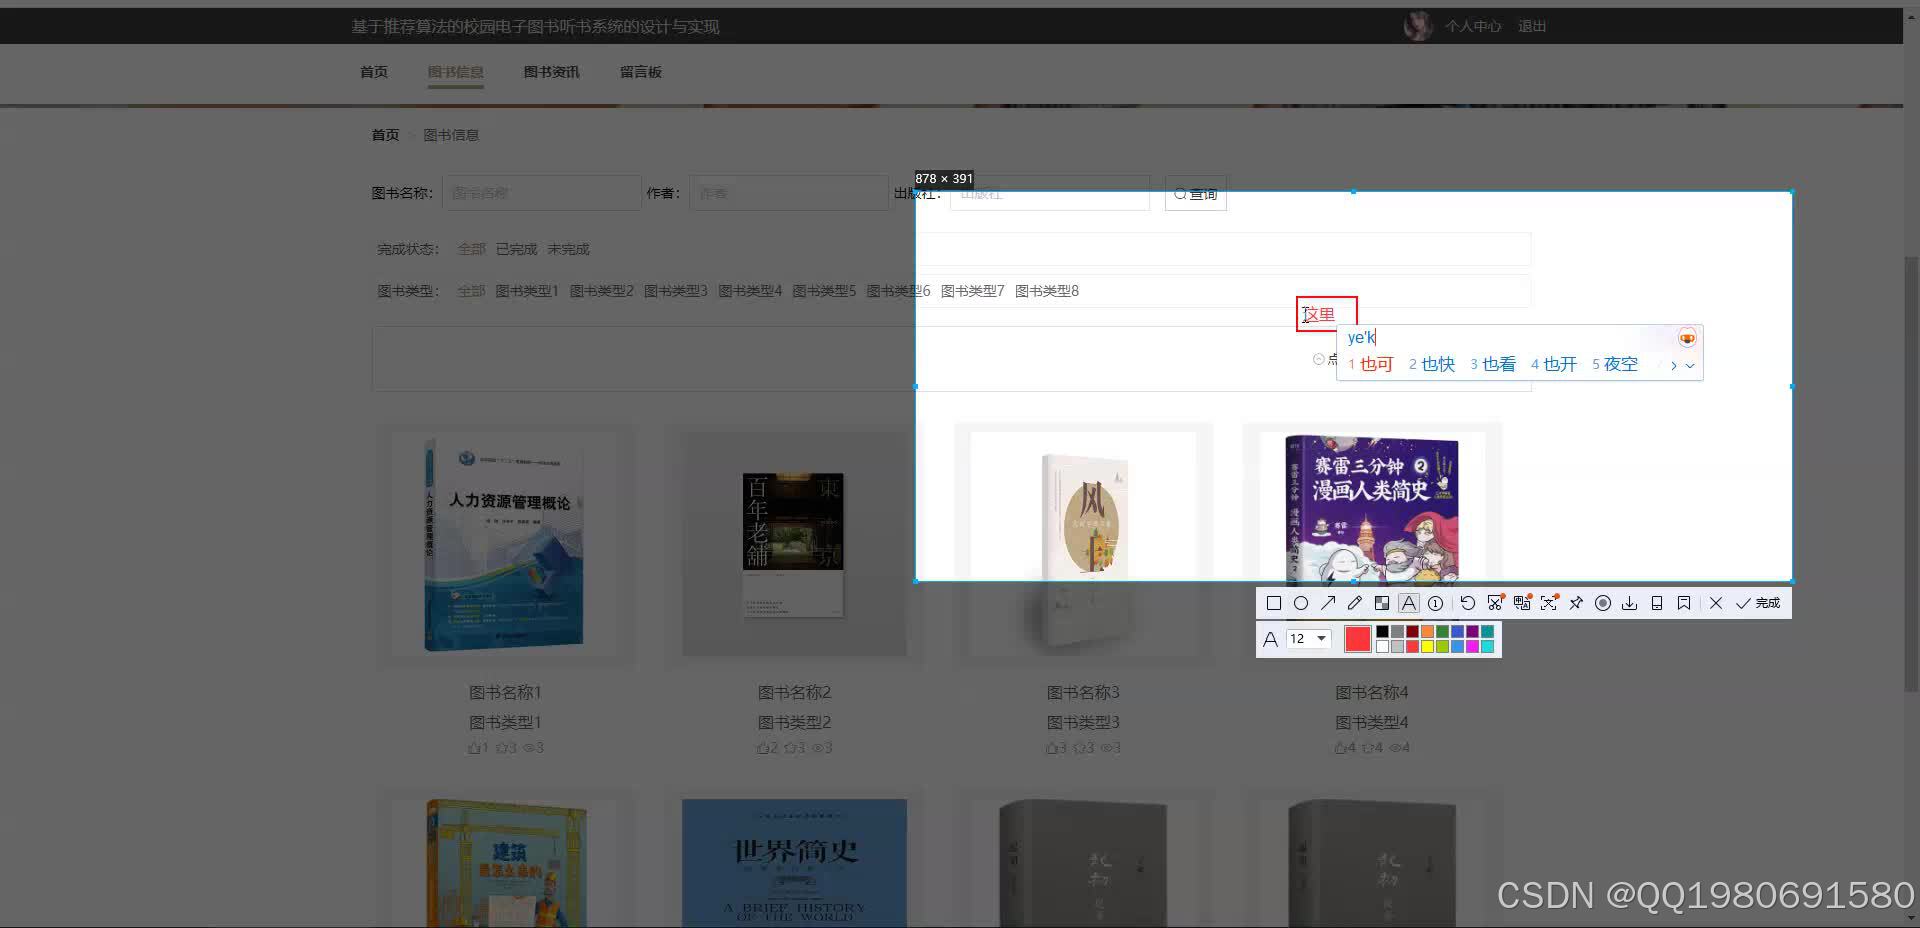This screenshot has width=1920, height=928.
Task: Expand the IME candidate list
Action: (x=1690, y=365)
